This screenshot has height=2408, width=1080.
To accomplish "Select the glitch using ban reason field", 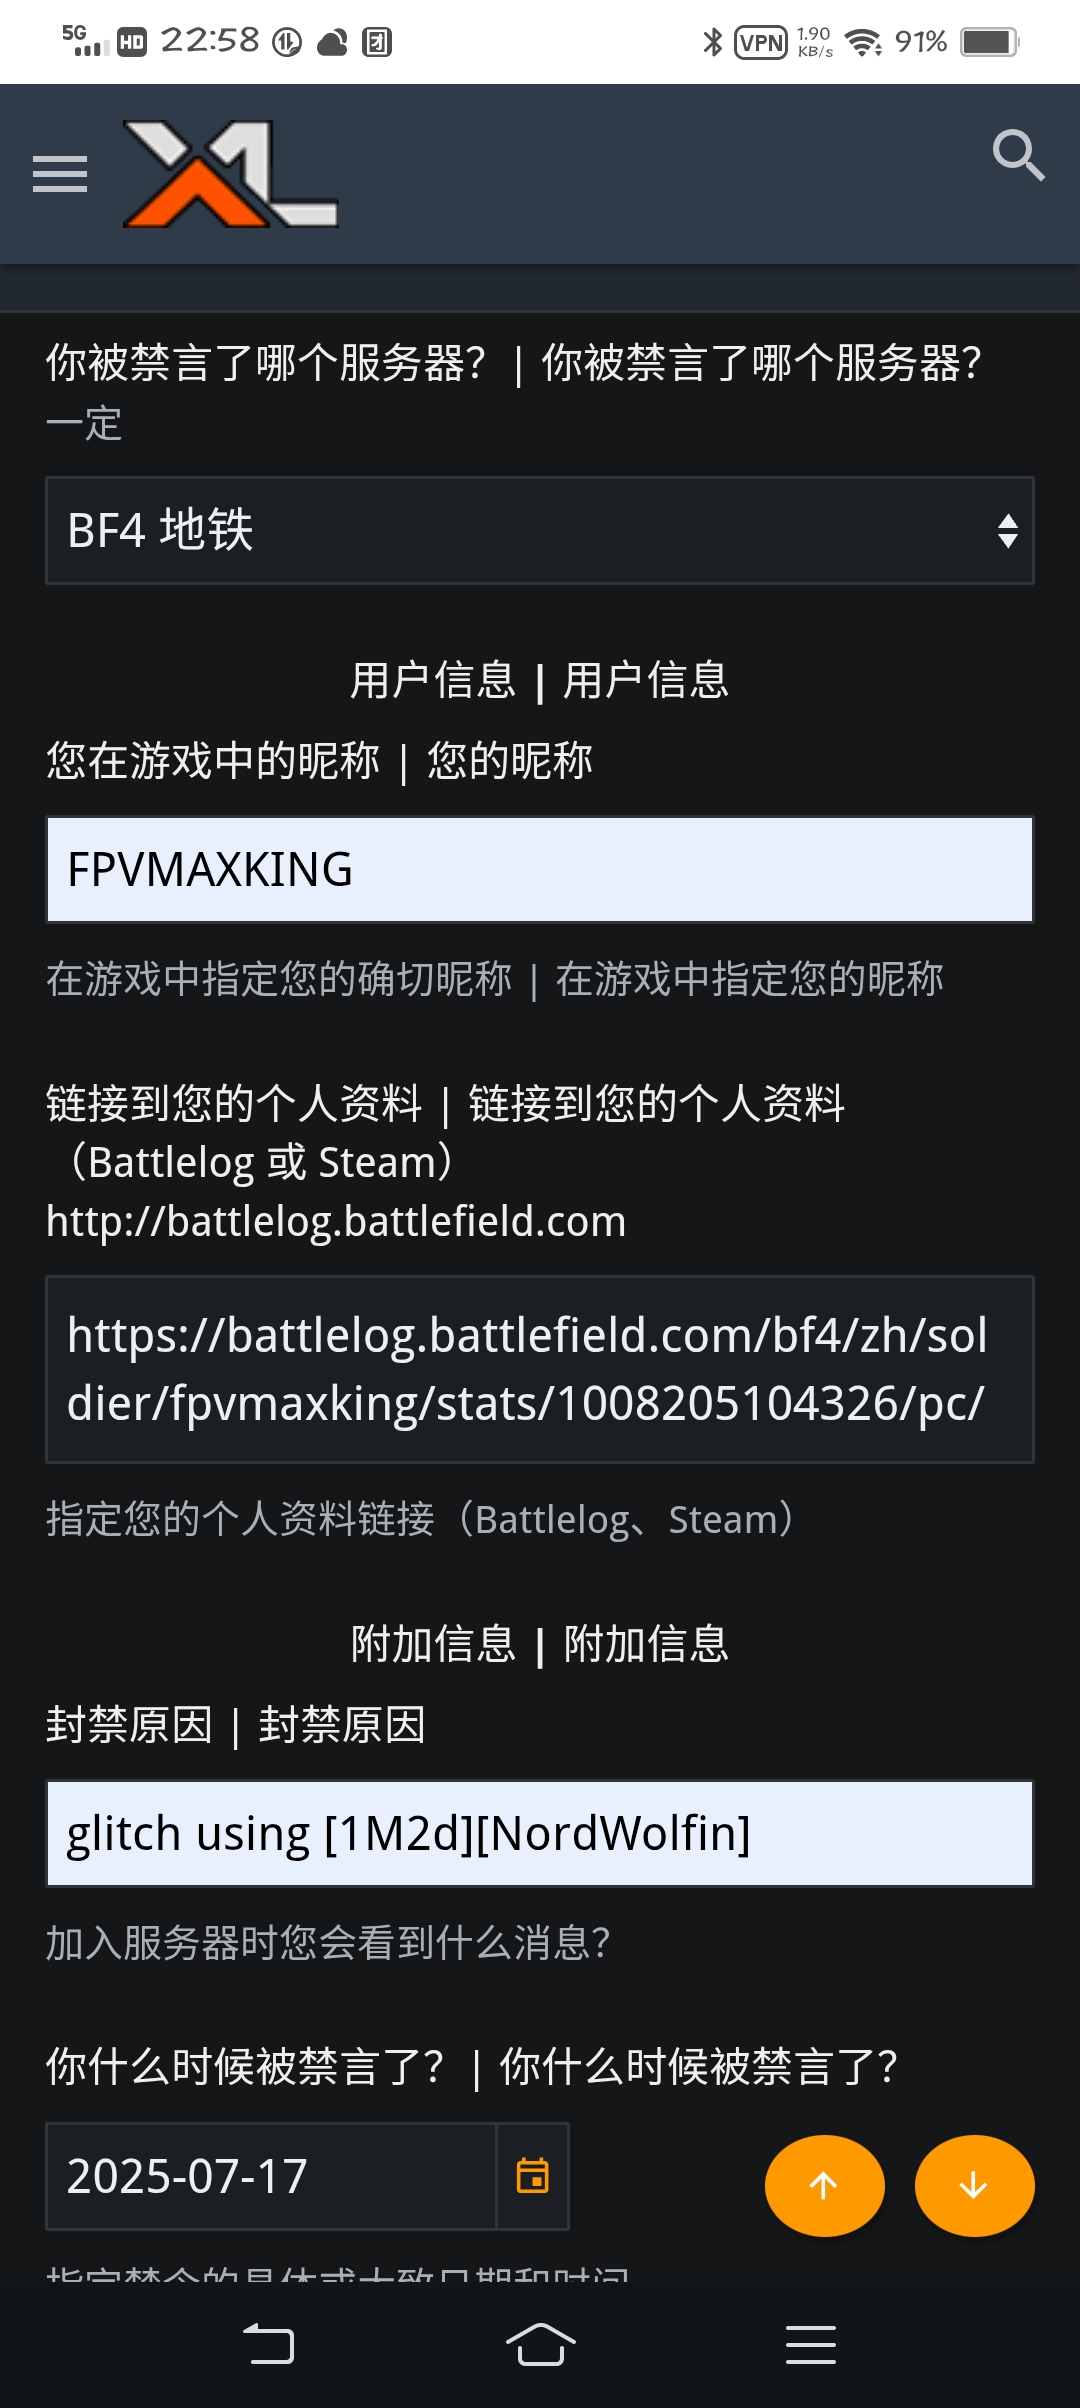I will [540, 1833].
